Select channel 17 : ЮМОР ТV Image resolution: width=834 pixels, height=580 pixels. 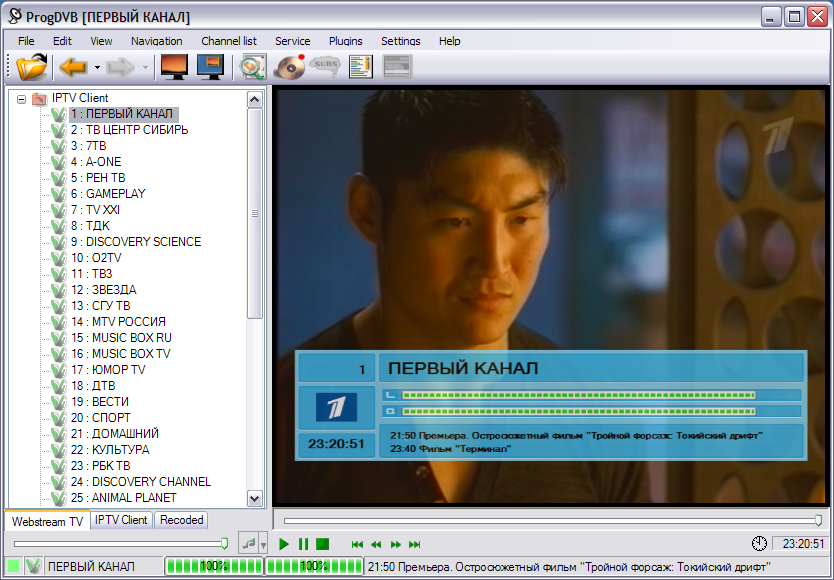107,369
